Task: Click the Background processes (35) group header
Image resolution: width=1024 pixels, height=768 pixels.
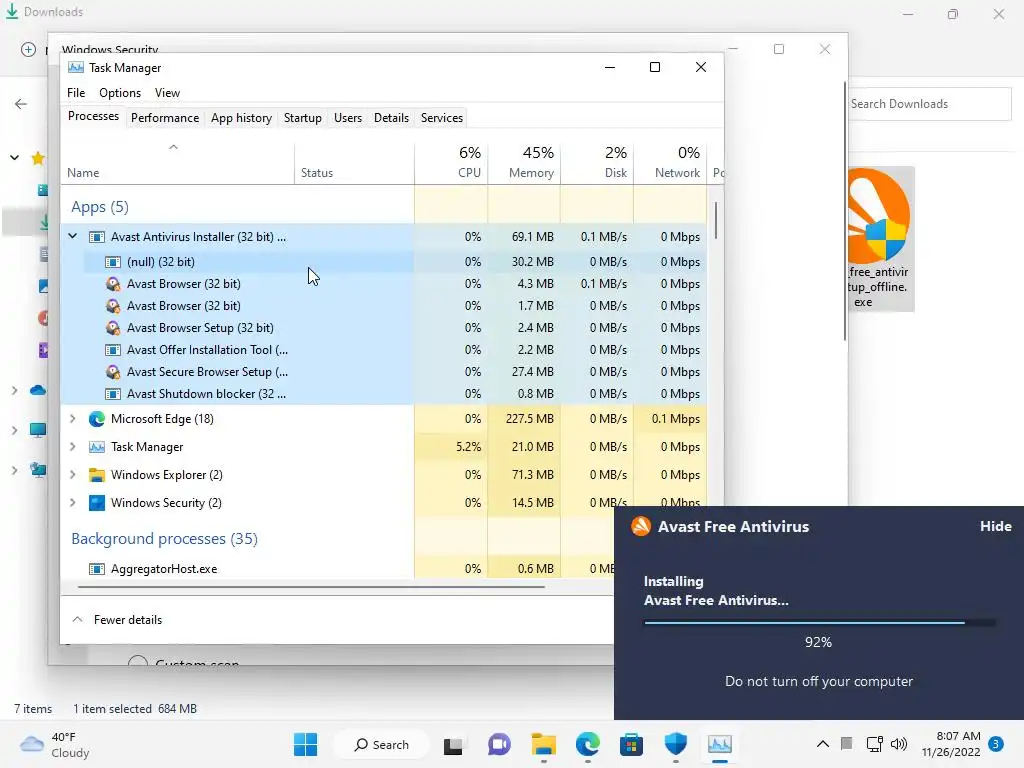Action: 165,539
